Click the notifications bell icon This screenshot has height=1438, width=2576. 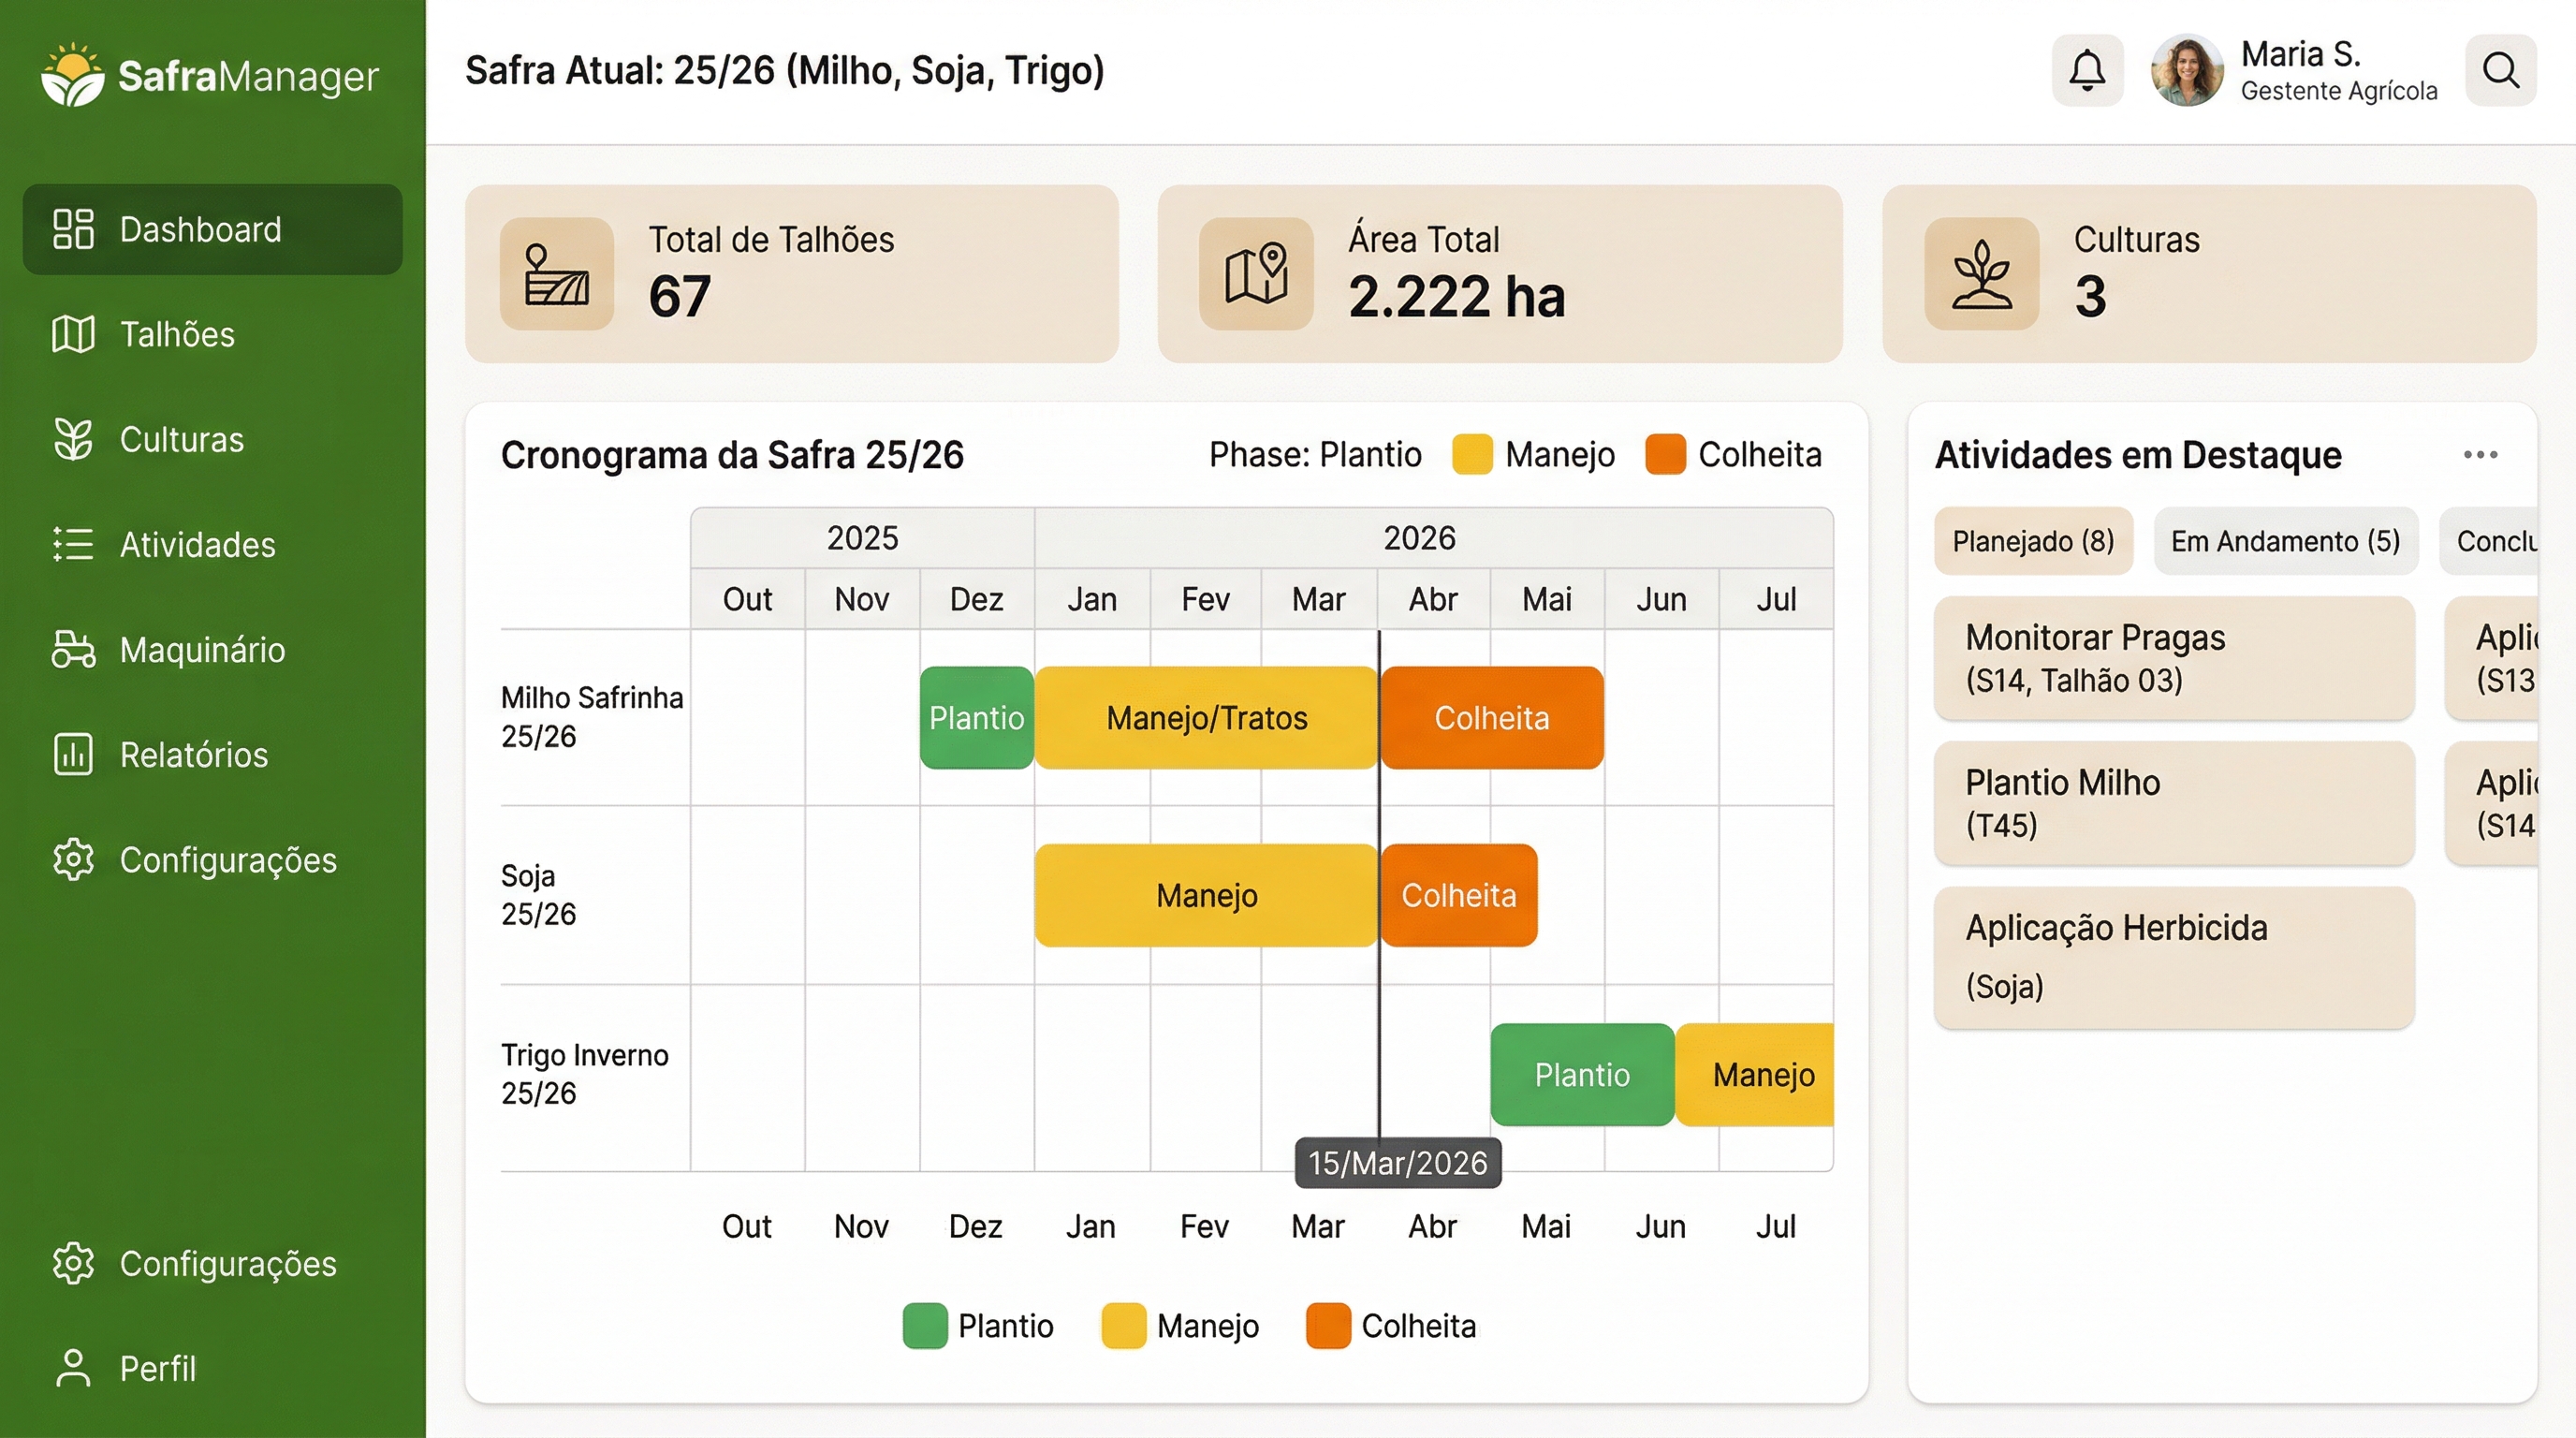(2087, 70)
